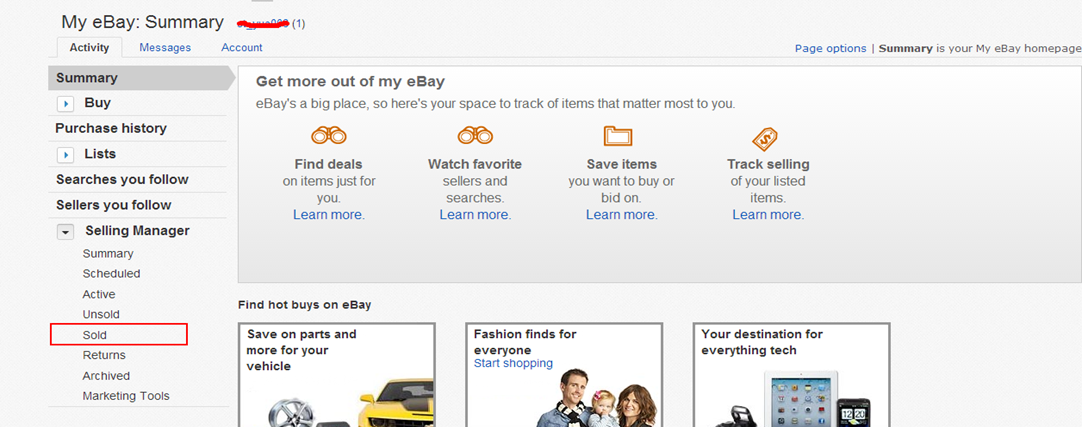Open the everything tech devices image
Screen dimensions: 1082x427
tap(791, 399)
